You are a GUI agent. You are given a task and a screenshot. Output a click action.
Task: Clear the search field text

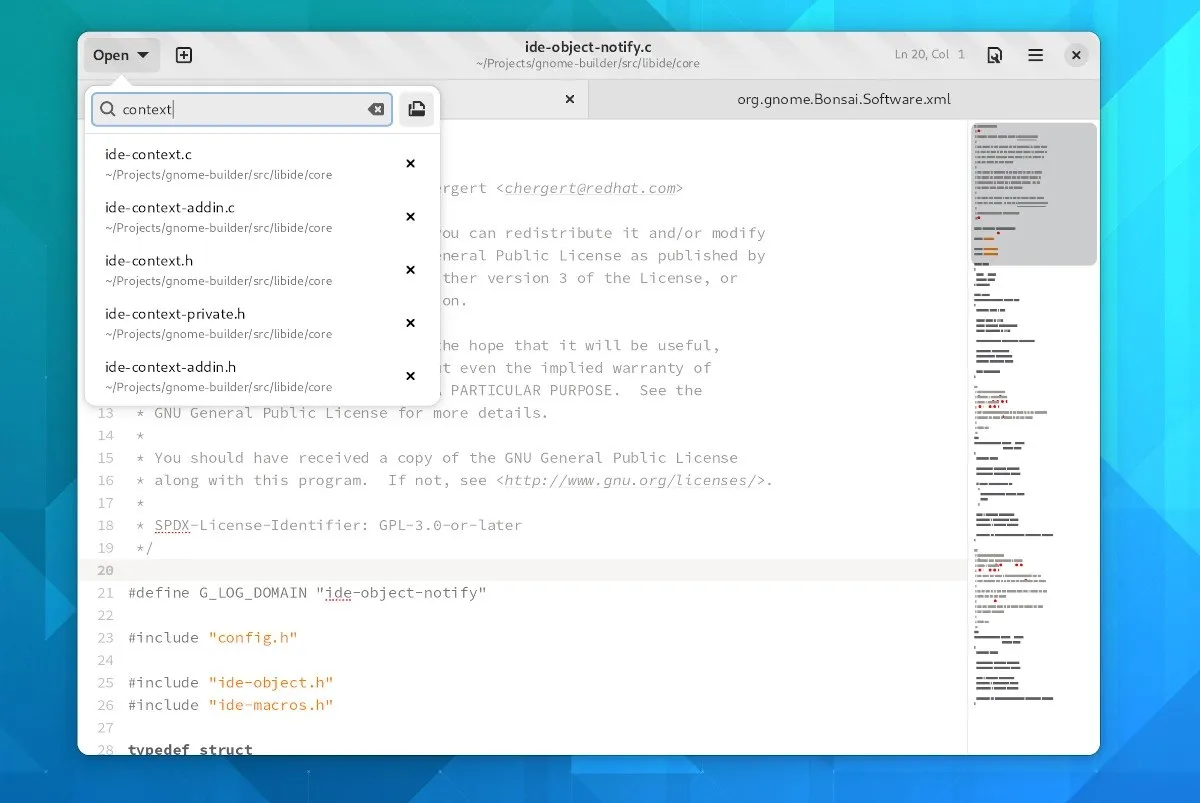(x=376, y=110)
